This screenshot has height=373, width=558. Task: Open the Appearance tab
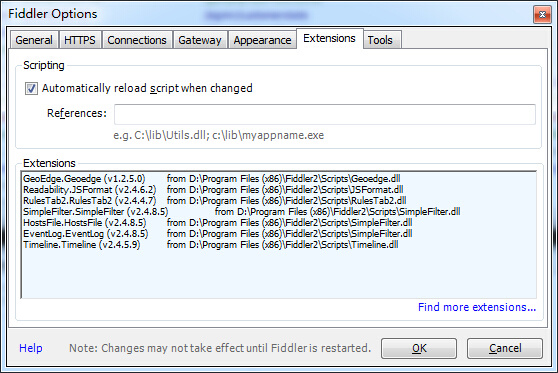tap(262, 40)
